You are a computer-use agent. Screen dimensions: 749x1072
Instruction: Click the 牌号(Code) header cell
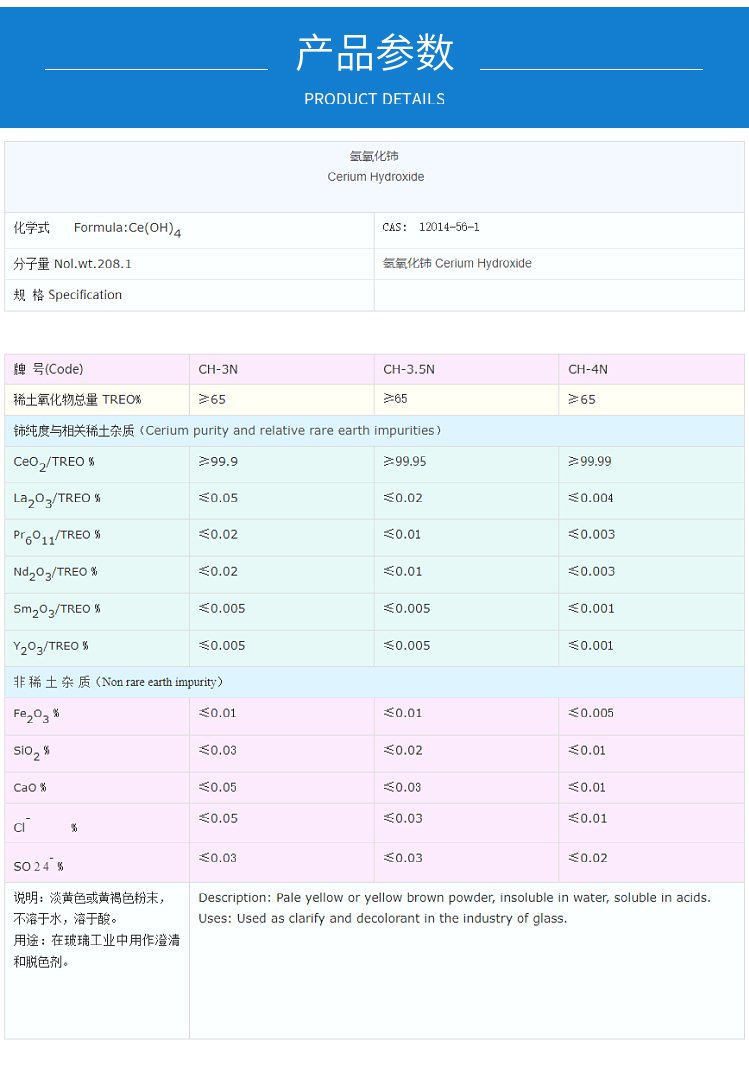point(48,369)
